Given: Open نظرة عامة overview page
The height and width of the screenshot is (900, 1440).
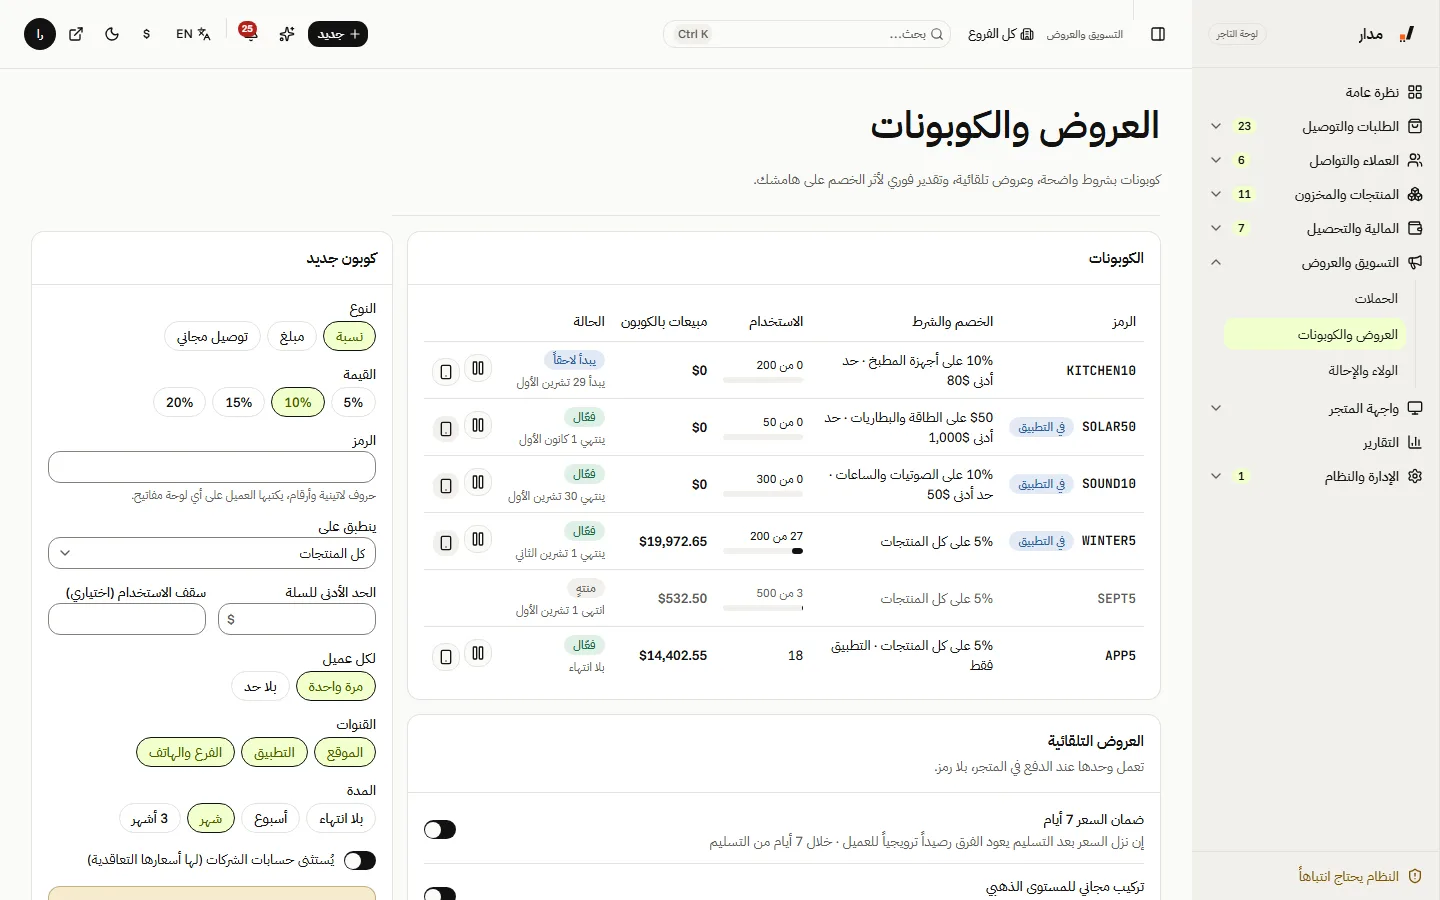Looking at the screenshot, I should pos(1316,92).
